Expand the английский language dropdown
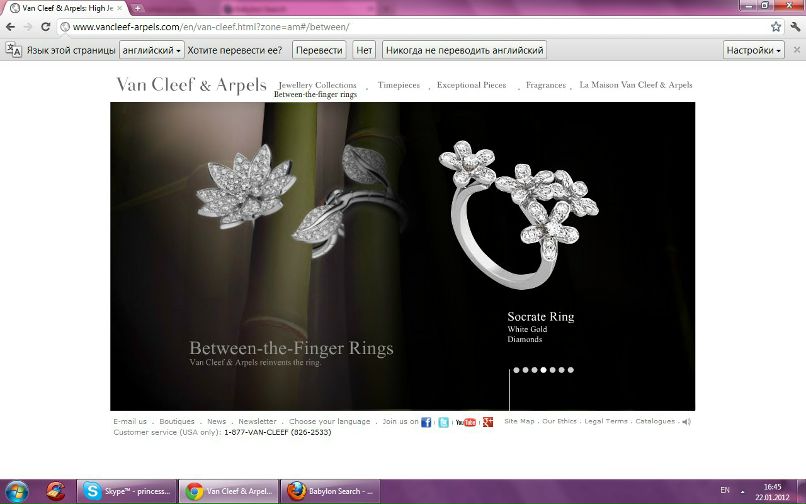The height and width of the screenshot is (504, 806). [x=151, y=49]
